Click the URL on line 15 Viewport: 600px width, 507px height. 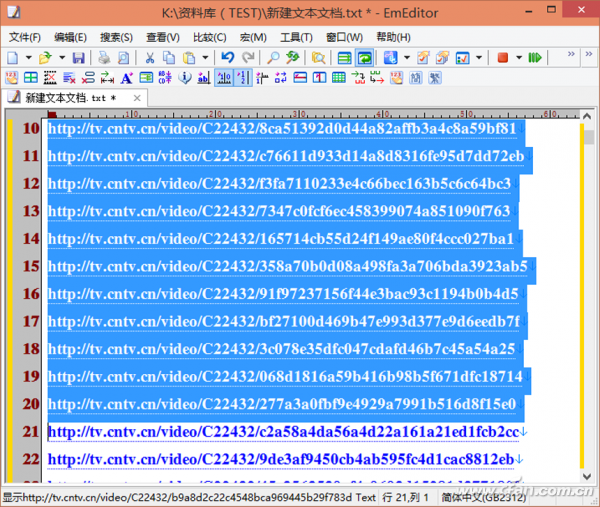coord(287,266)
